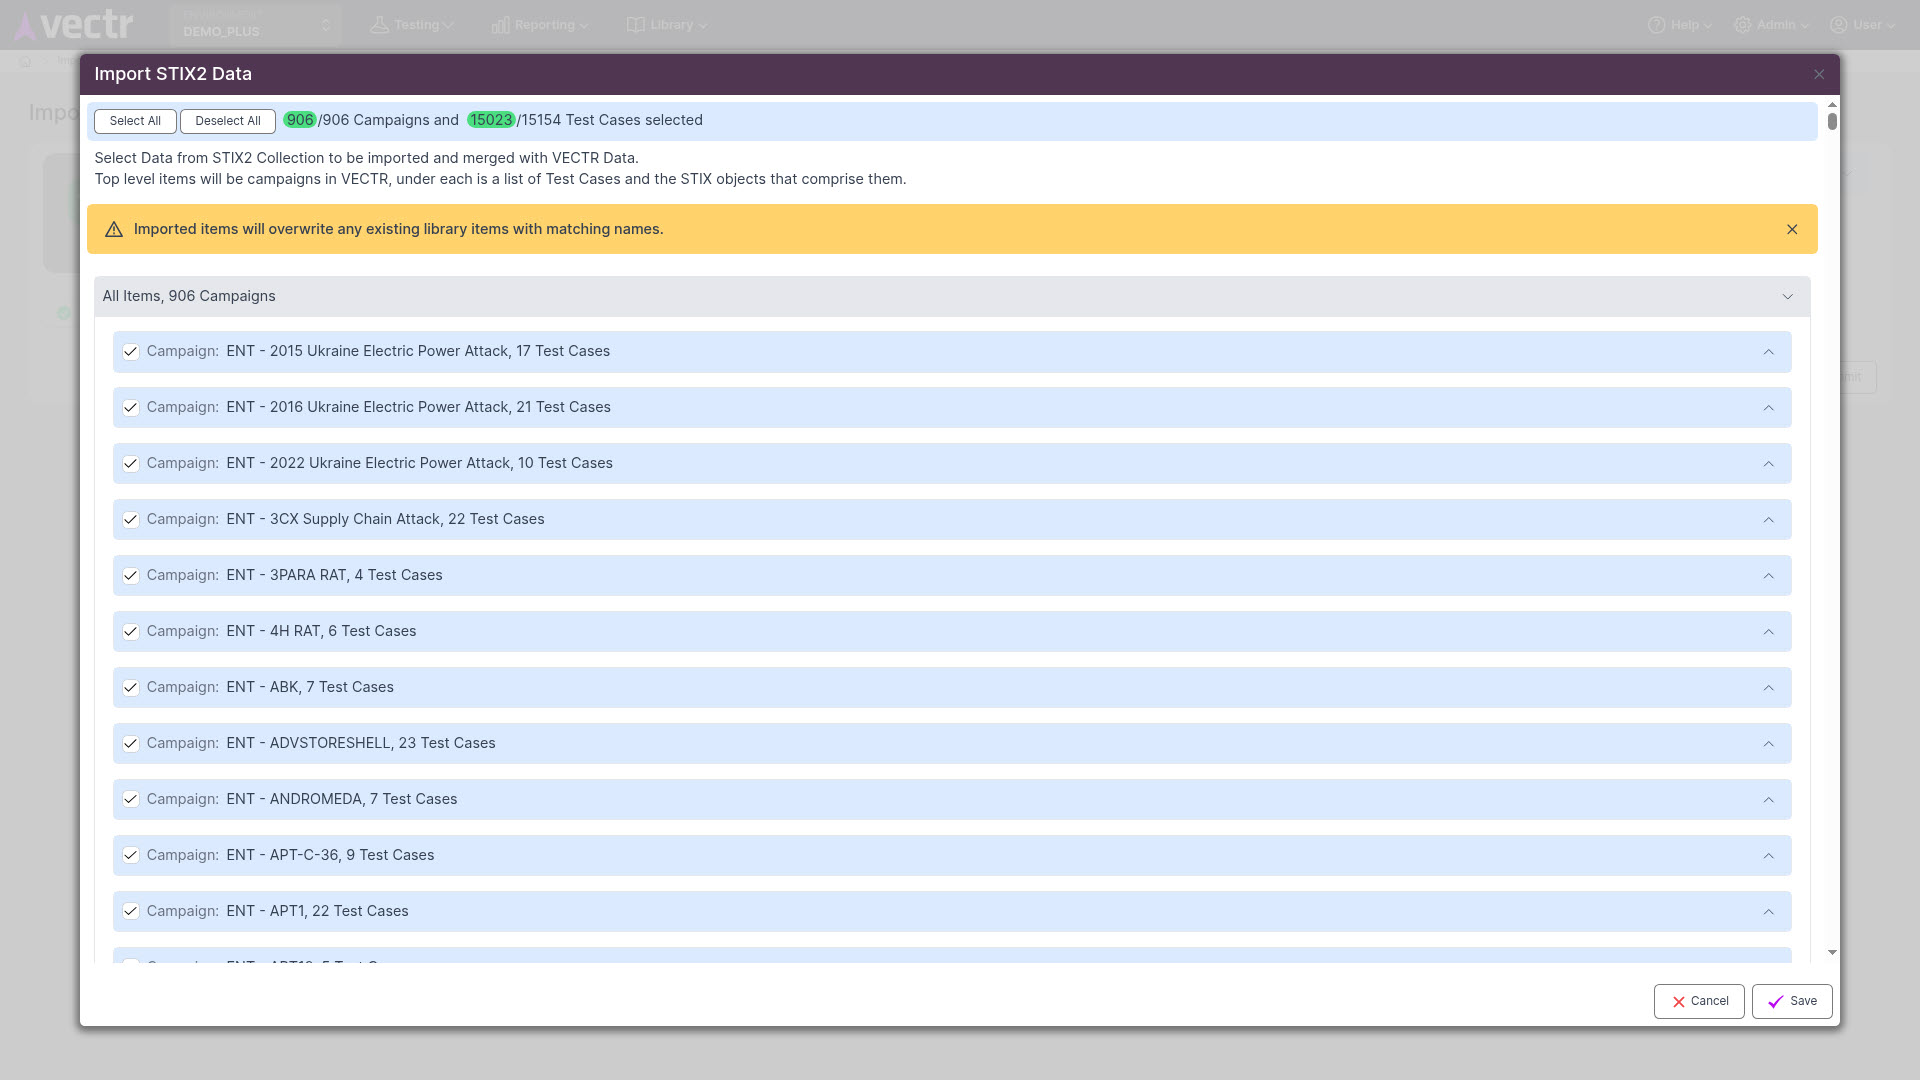Click the warning triangle icon
Viewport: 1920px width, 1080px height.
click(x=114, y=230)
